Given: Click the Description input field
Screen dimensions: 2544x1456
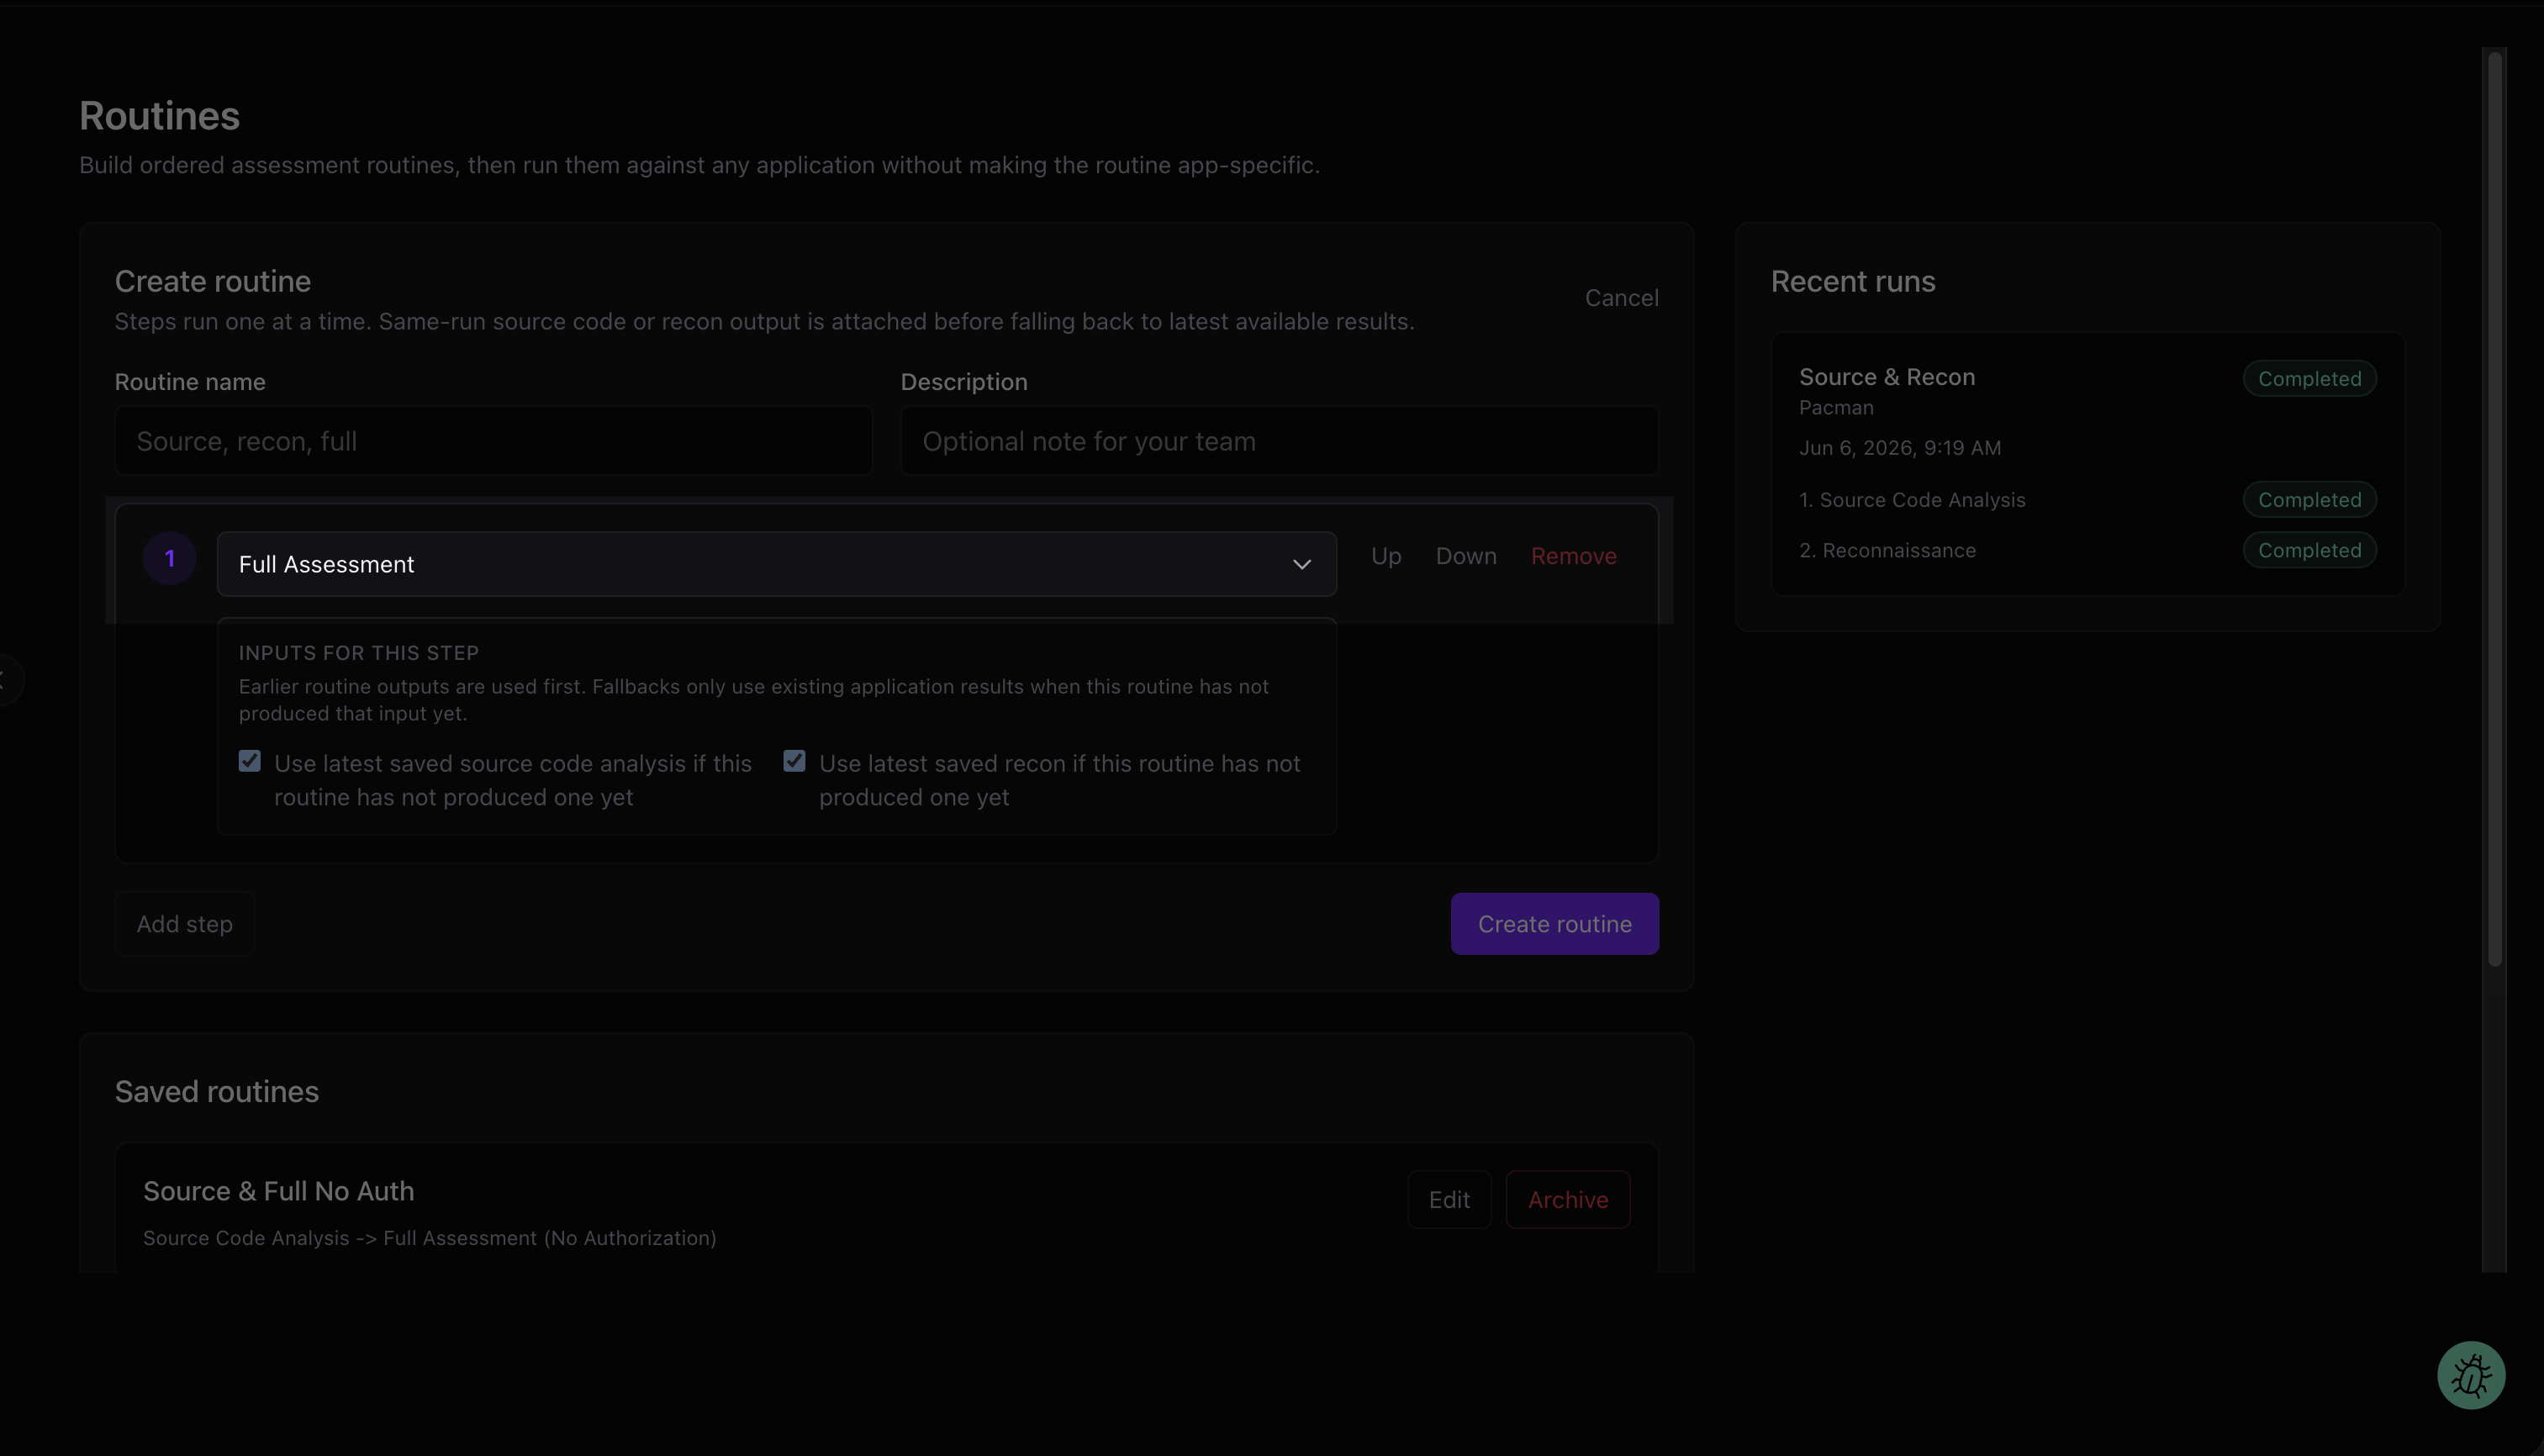Looking at the screenshot, I should coord(1279,440).
